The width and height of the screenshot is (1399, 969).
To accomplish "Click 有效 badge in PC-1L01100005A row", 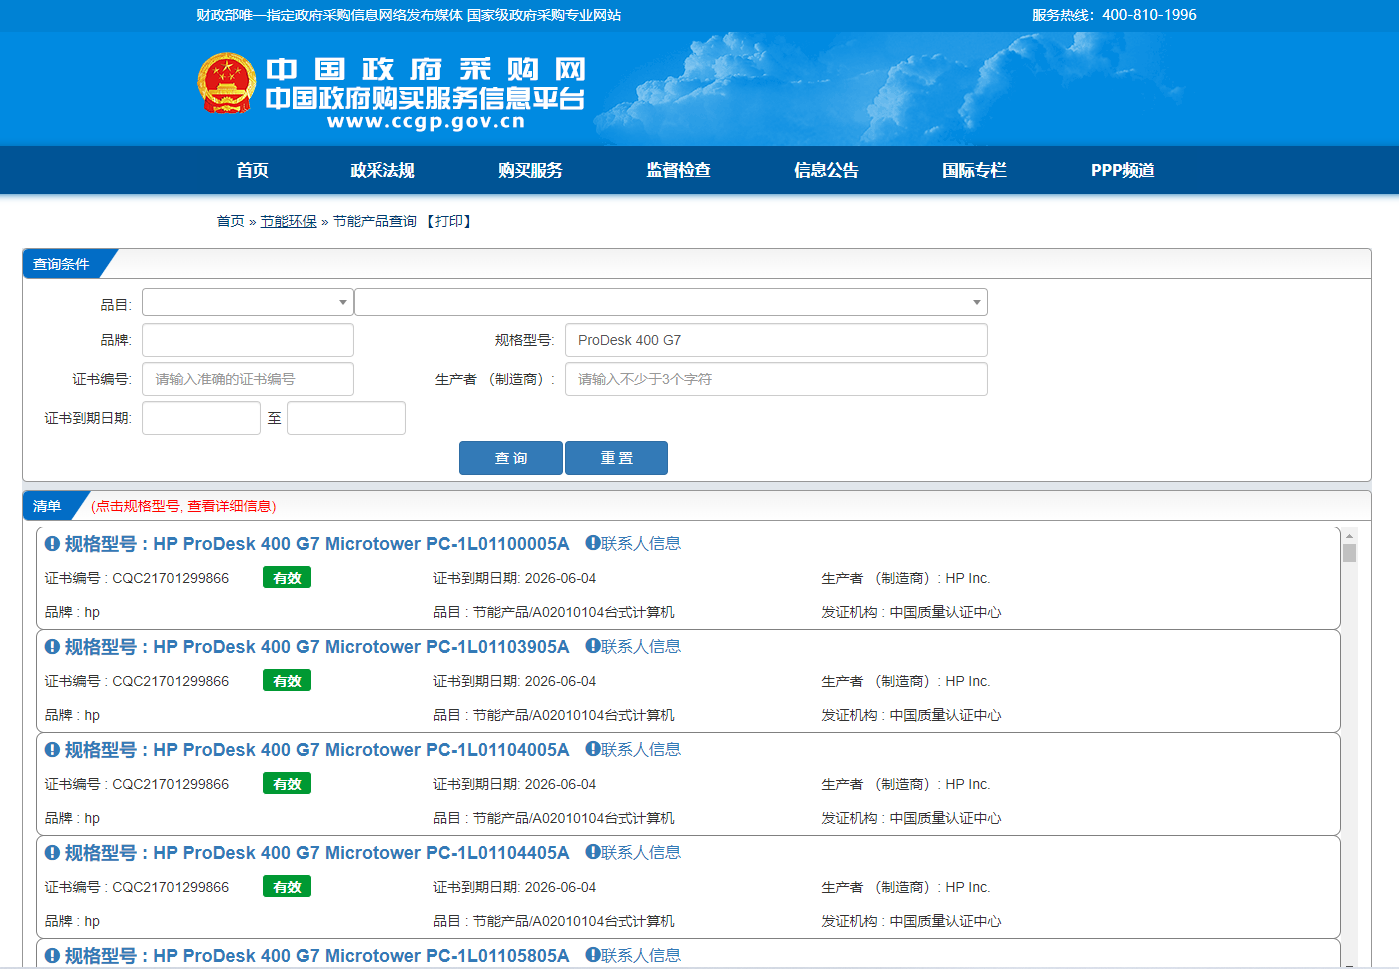I will click(287, 578).
